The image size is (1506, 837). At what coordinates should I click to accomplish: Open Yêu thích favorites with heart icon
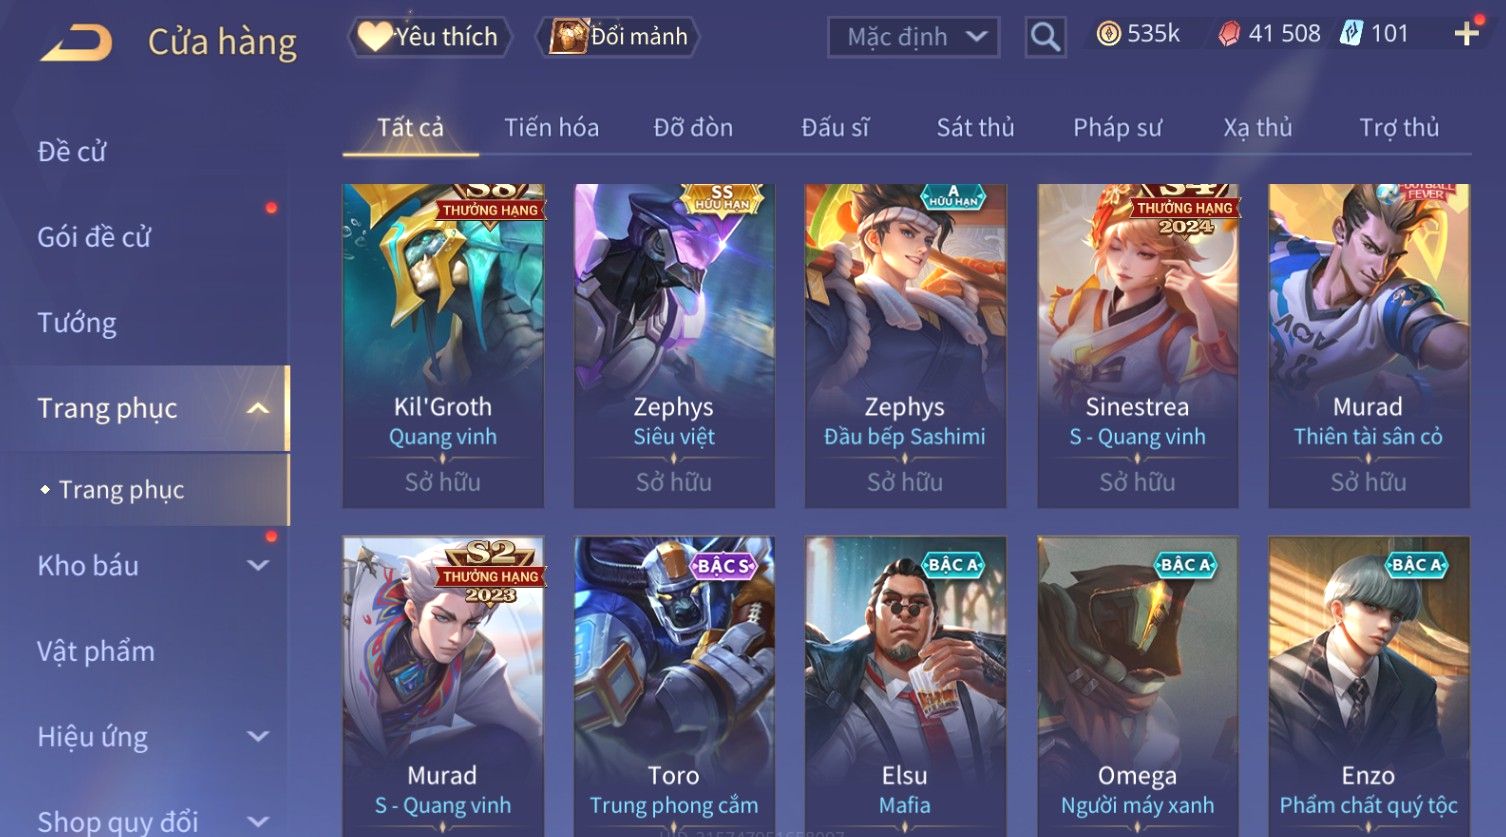(430, 37)
